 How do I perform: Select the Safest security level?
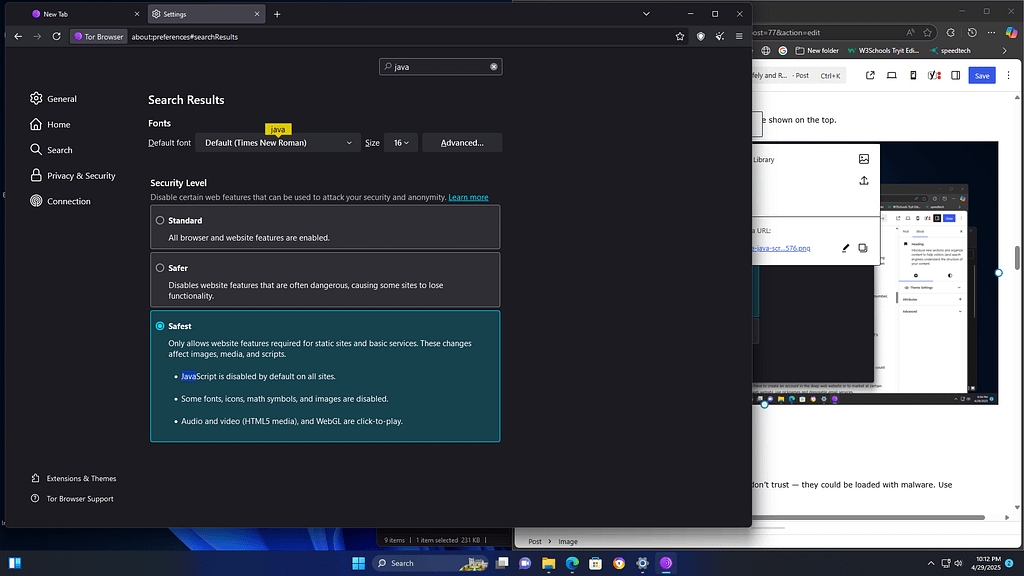pyautogui.click(x=160, y=326)
